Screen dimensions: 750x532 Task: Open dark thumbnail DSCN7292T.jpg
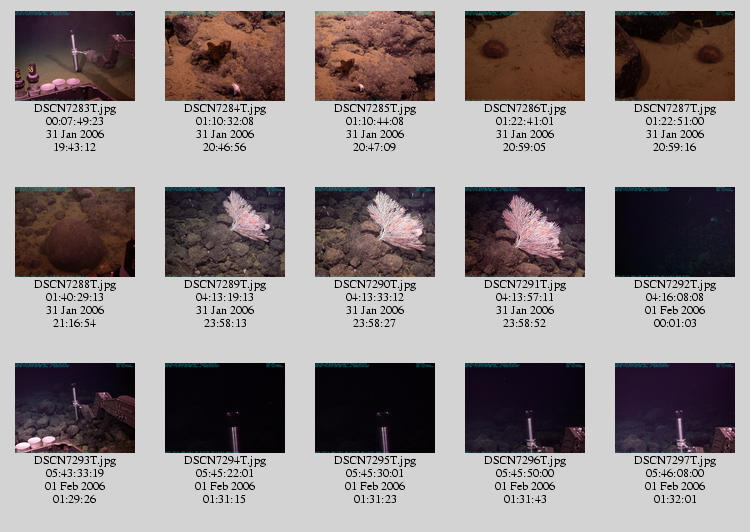tap(675, 232)
